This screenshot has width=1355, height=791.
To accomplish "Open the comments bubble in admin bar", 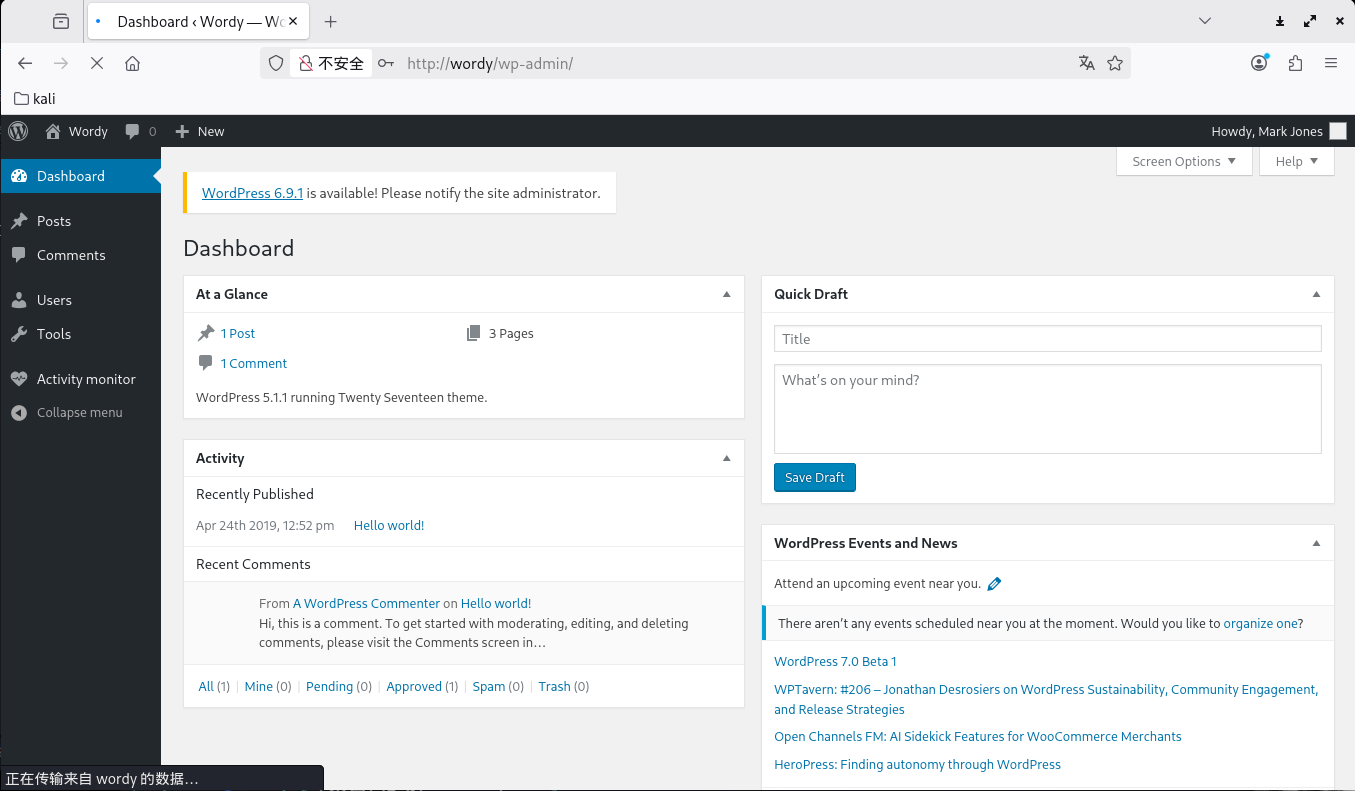I will click(x=140, y=131).
